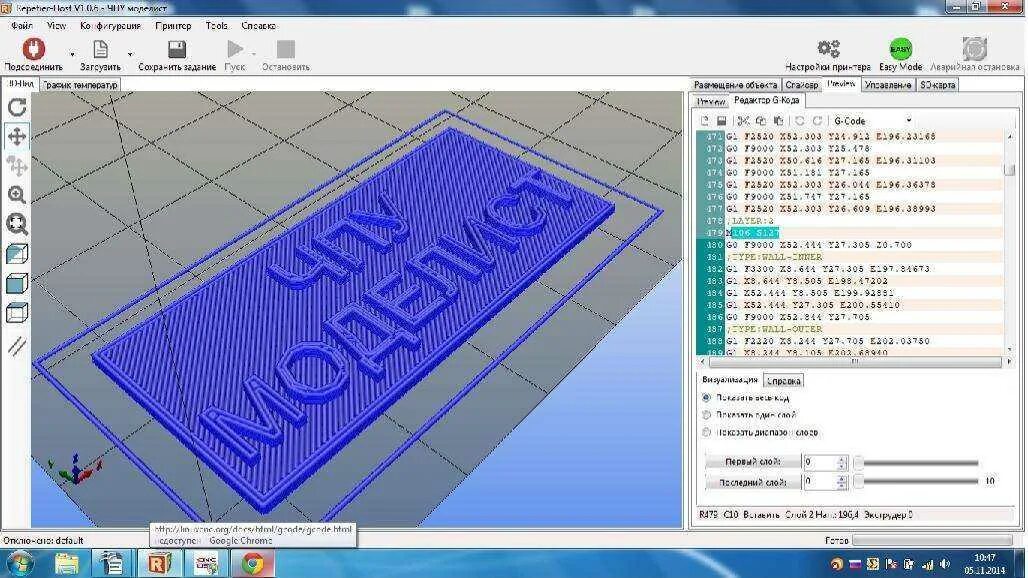Open the Справка menu
The height and width of the screenshot is (578, 1028).
click(x=258, y=26)
